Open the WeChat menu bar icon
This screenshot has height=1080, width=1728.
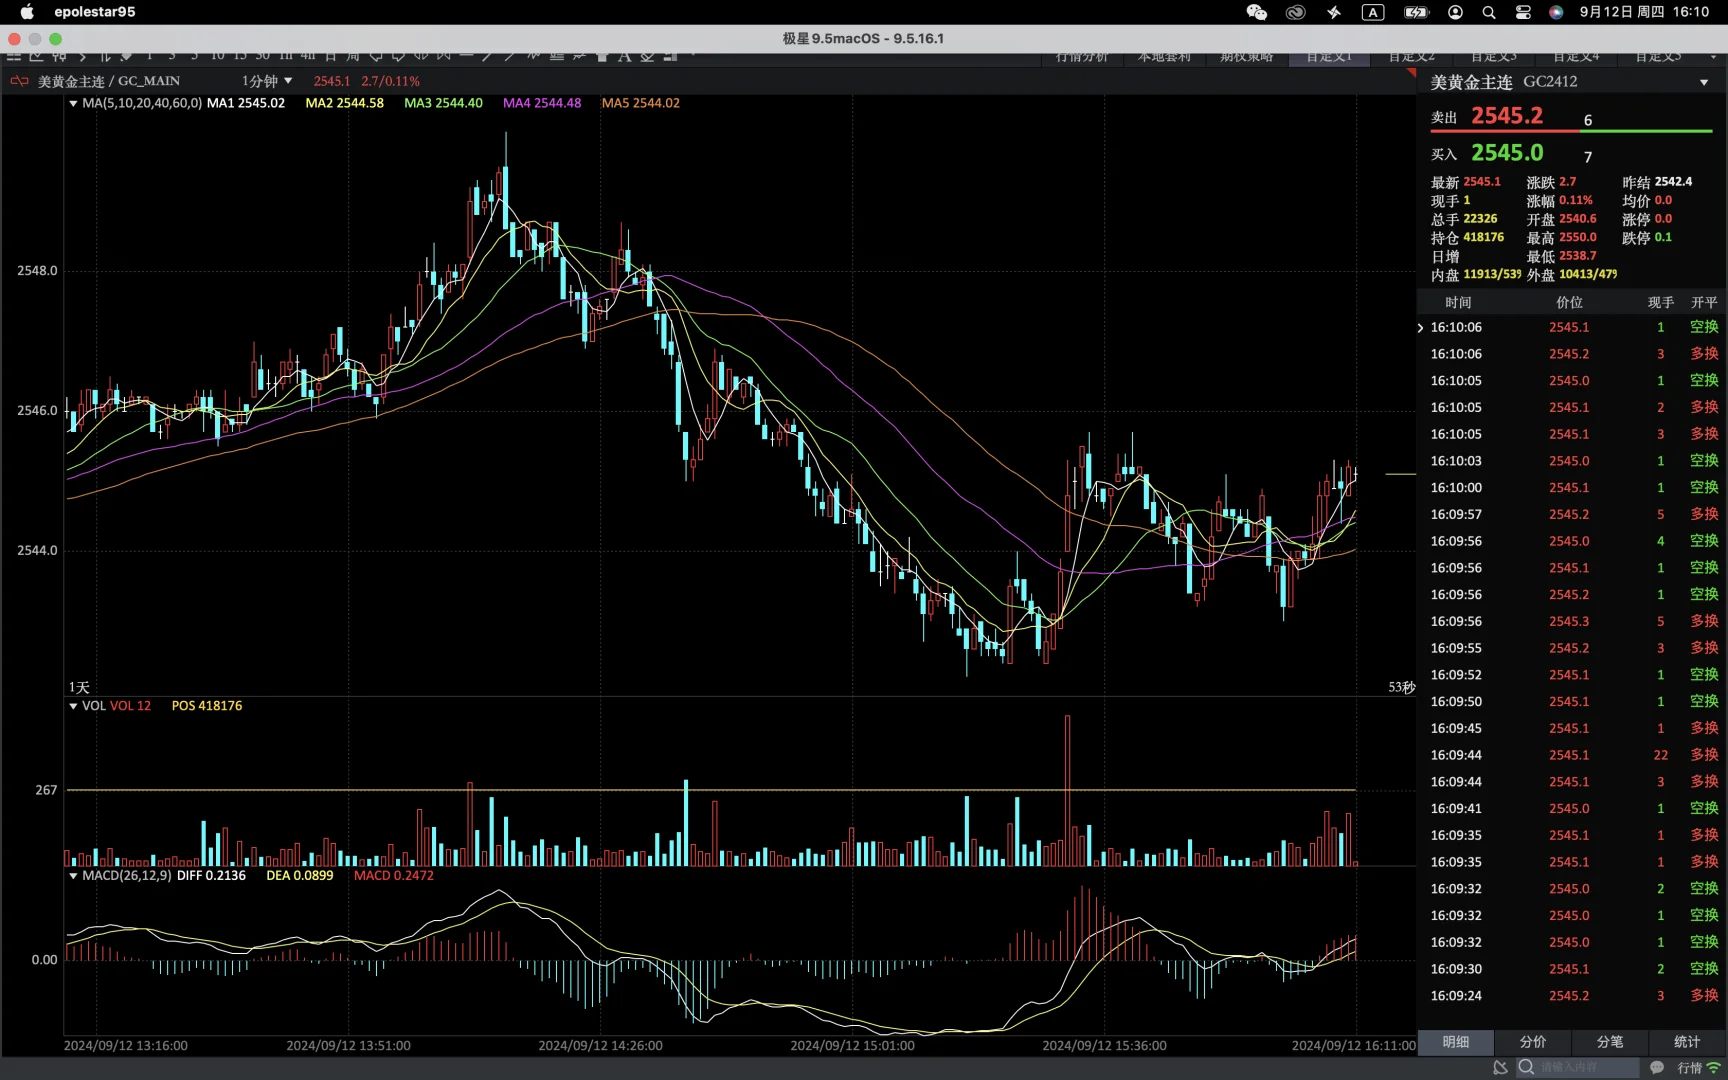[1256, 12]
